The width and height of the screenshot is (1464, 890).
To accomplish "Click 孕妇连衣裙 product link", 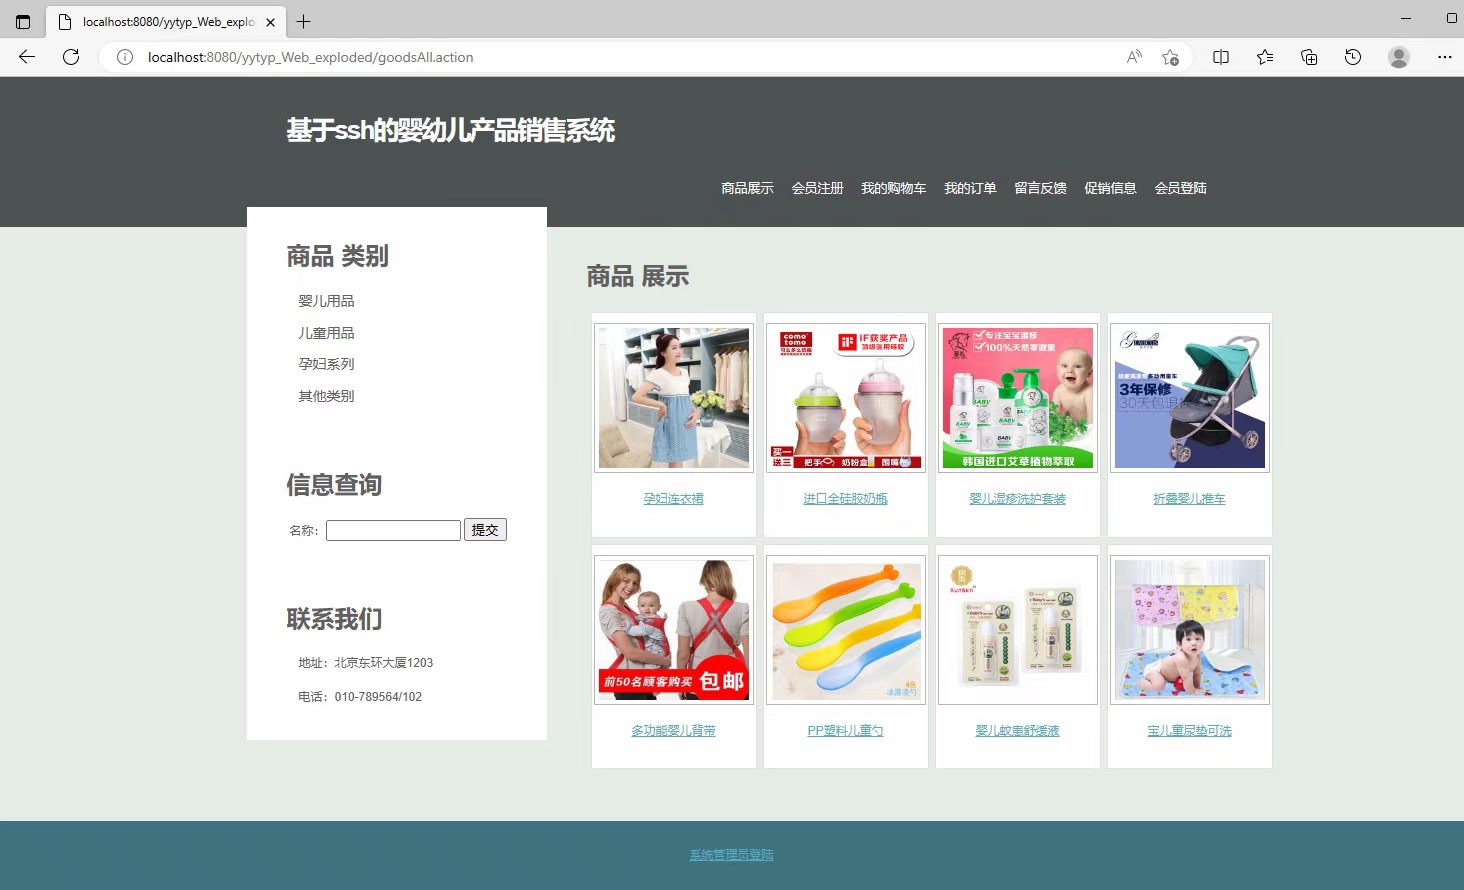I will (674, 499).
